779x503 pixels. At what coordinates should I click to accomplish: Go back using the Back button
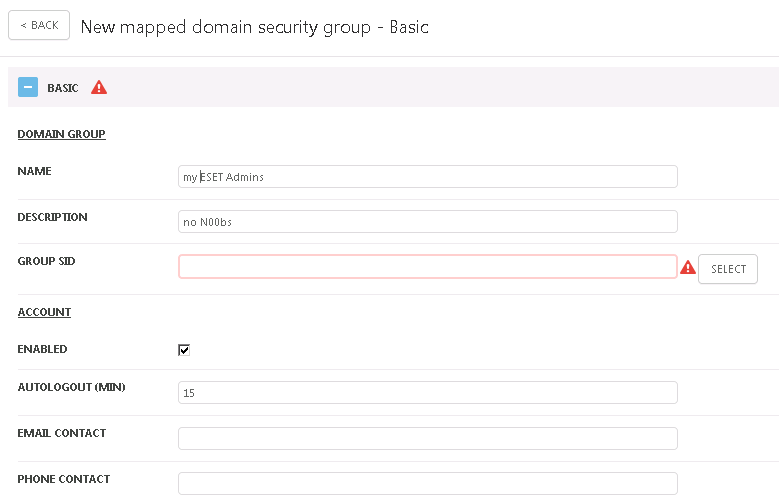tap(39, 26)
